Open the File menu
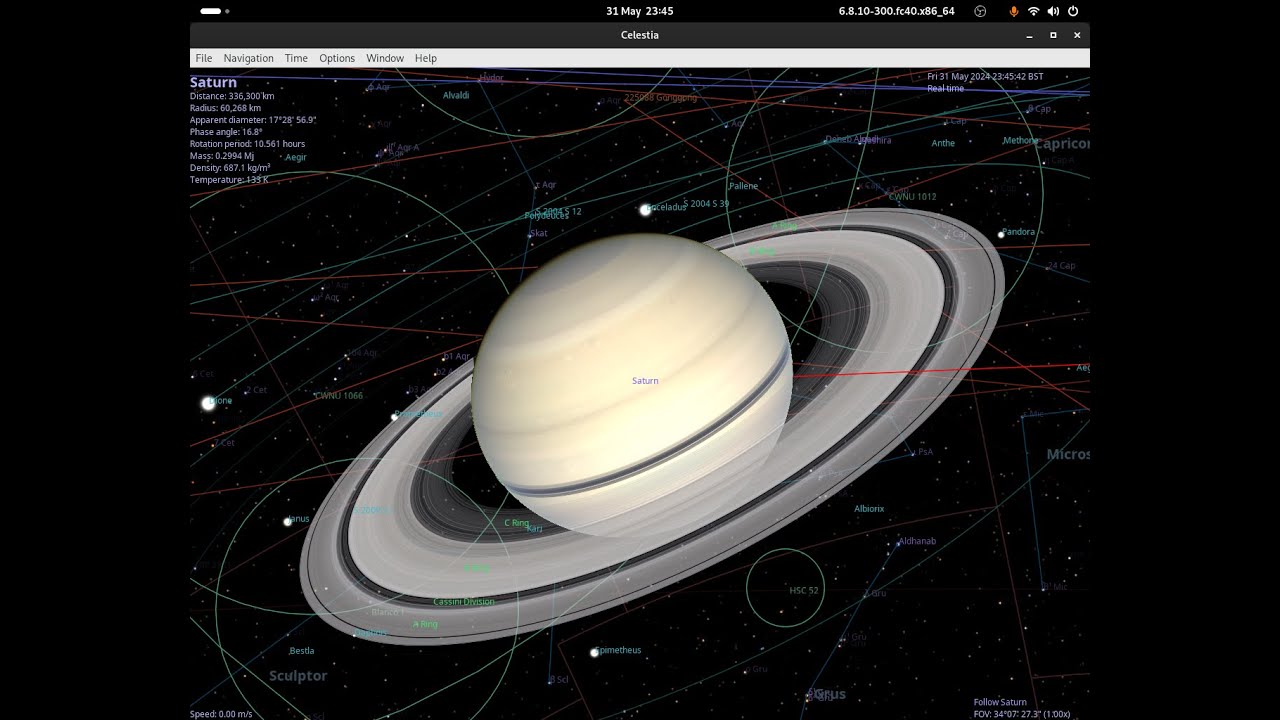 click(x=203, y=58)
